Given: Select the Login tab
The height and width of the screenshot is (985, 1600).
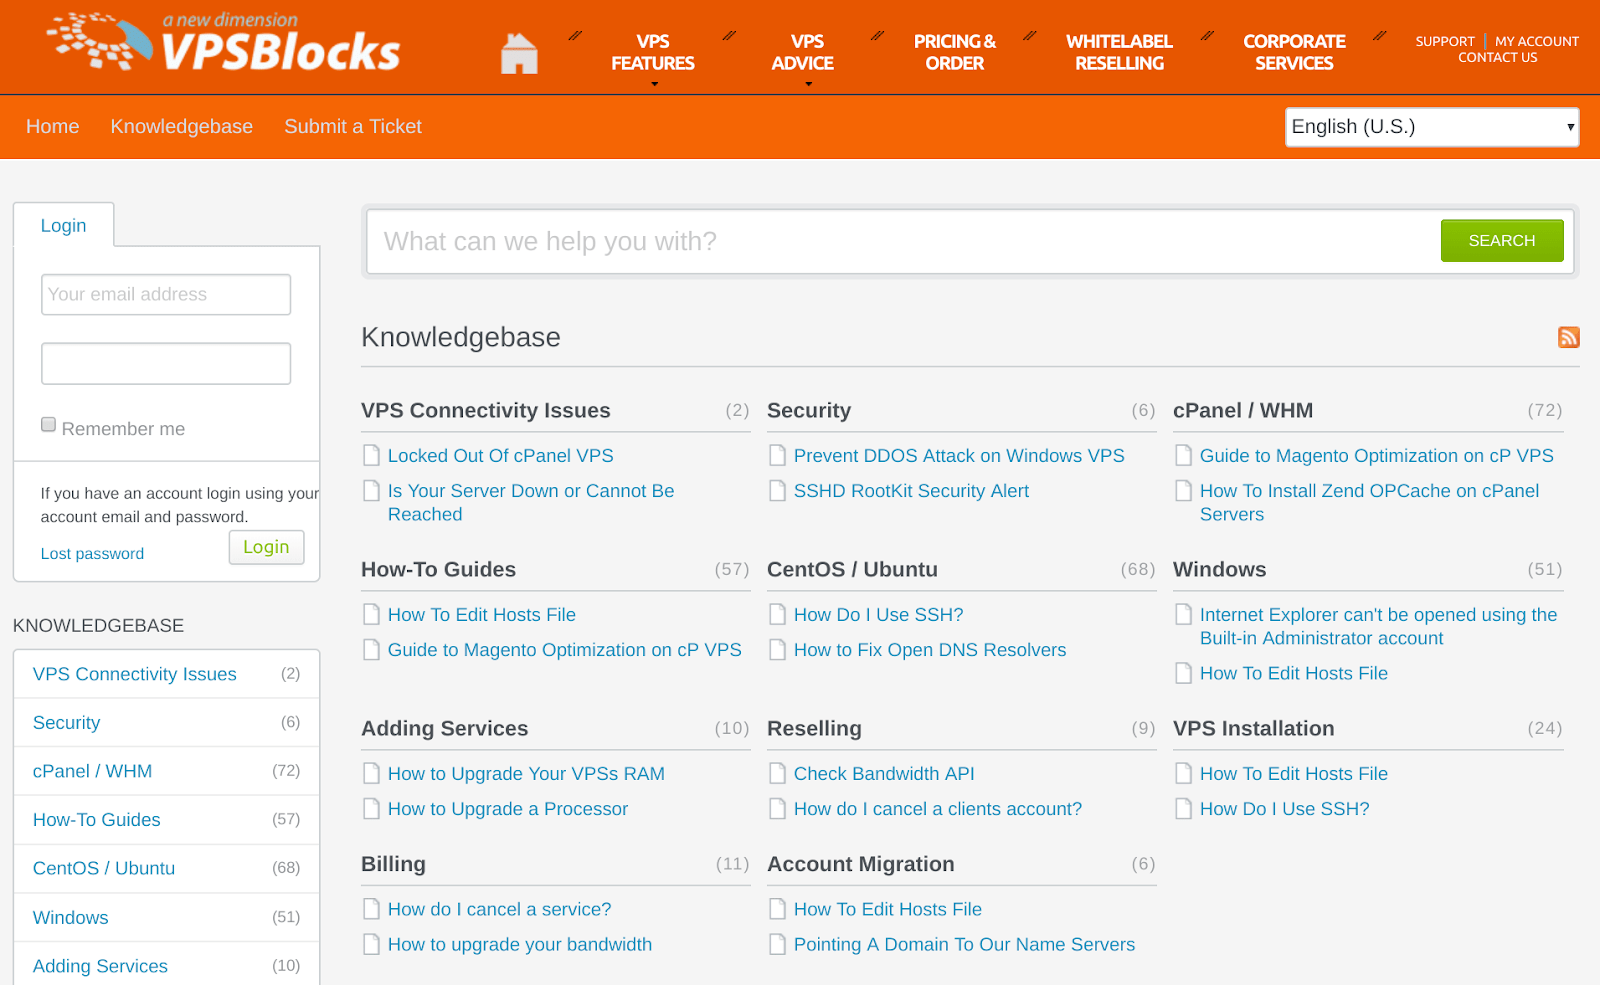Looking at the screenshot, I should tap(64, 226).
